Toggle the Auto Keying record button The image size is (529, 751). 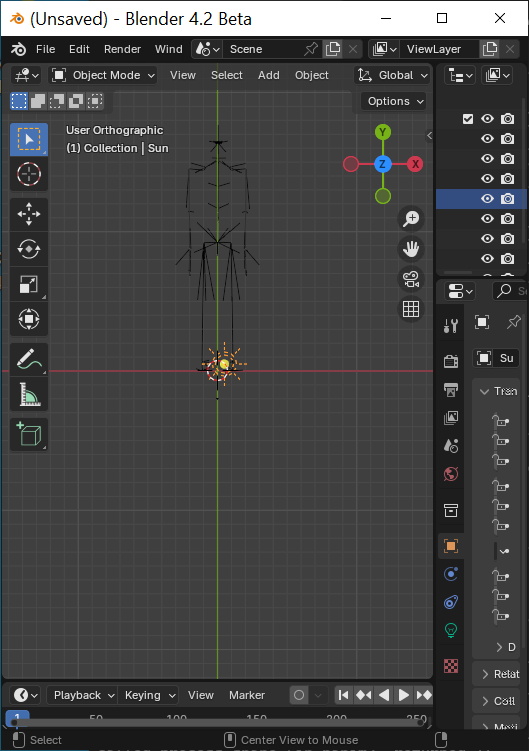[299, 695]
